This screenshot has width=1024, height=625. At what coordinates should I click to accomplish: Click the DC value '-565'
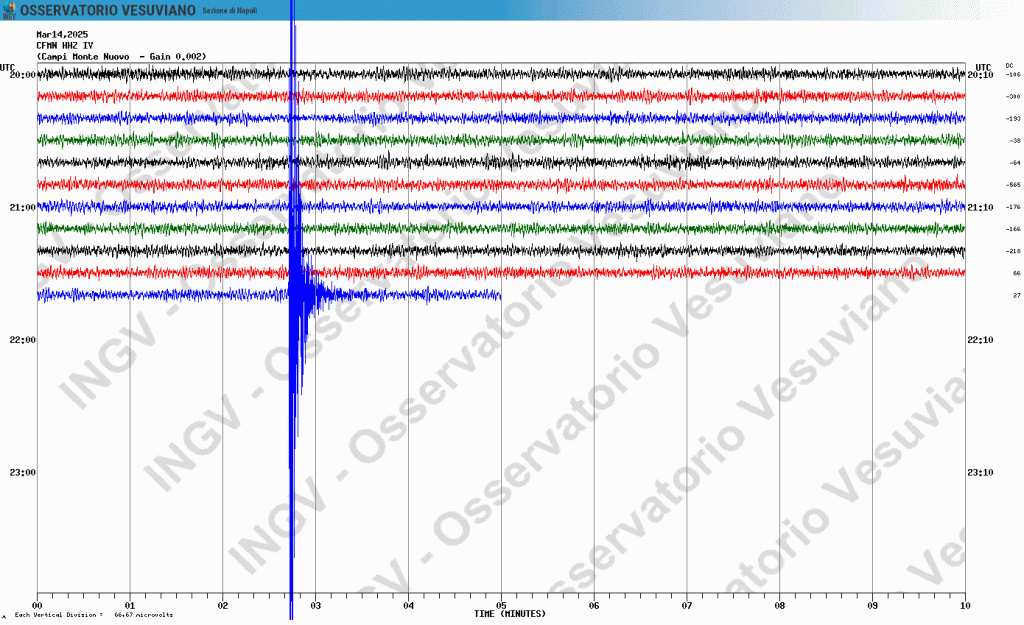(x=1014, y=185)
